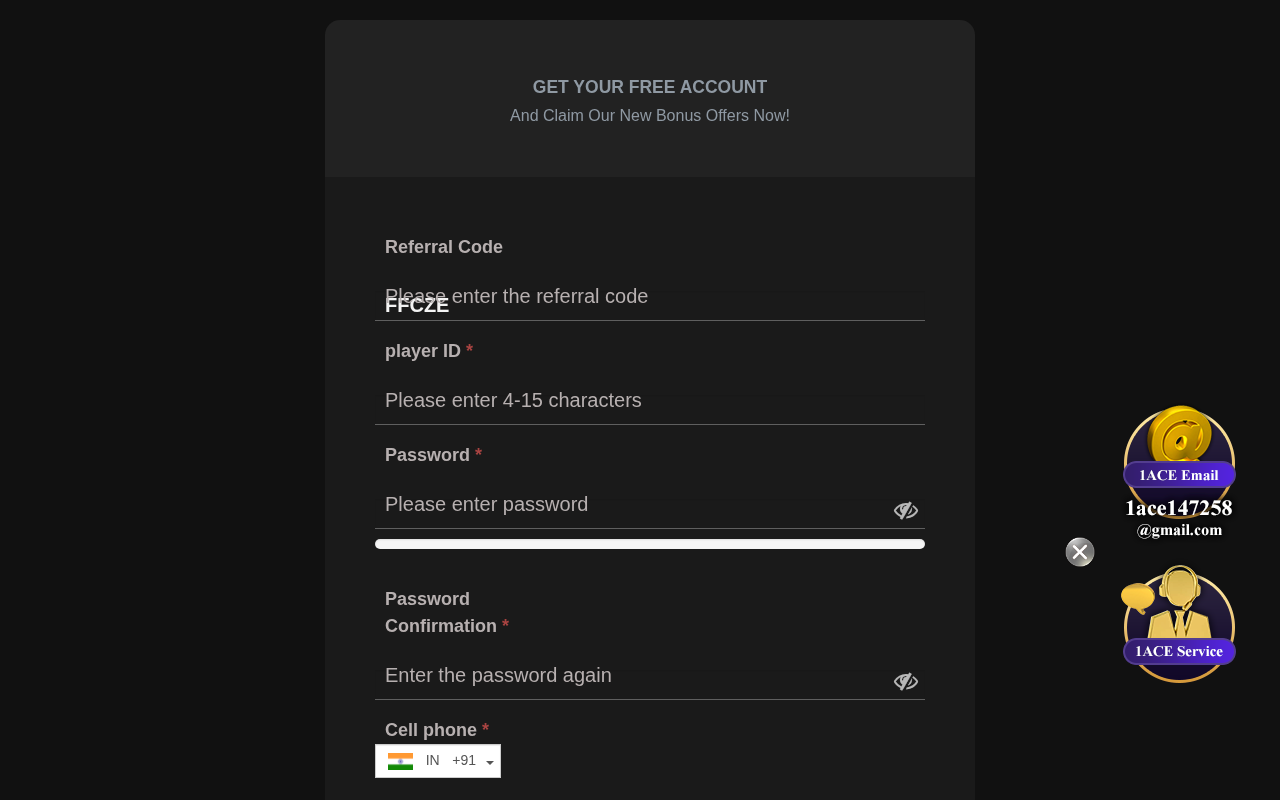Image resolution: width=1280 pixels, height=800 pixels.
Task: Click the yellow chat bubble icon
Action: coord(1137,597)
